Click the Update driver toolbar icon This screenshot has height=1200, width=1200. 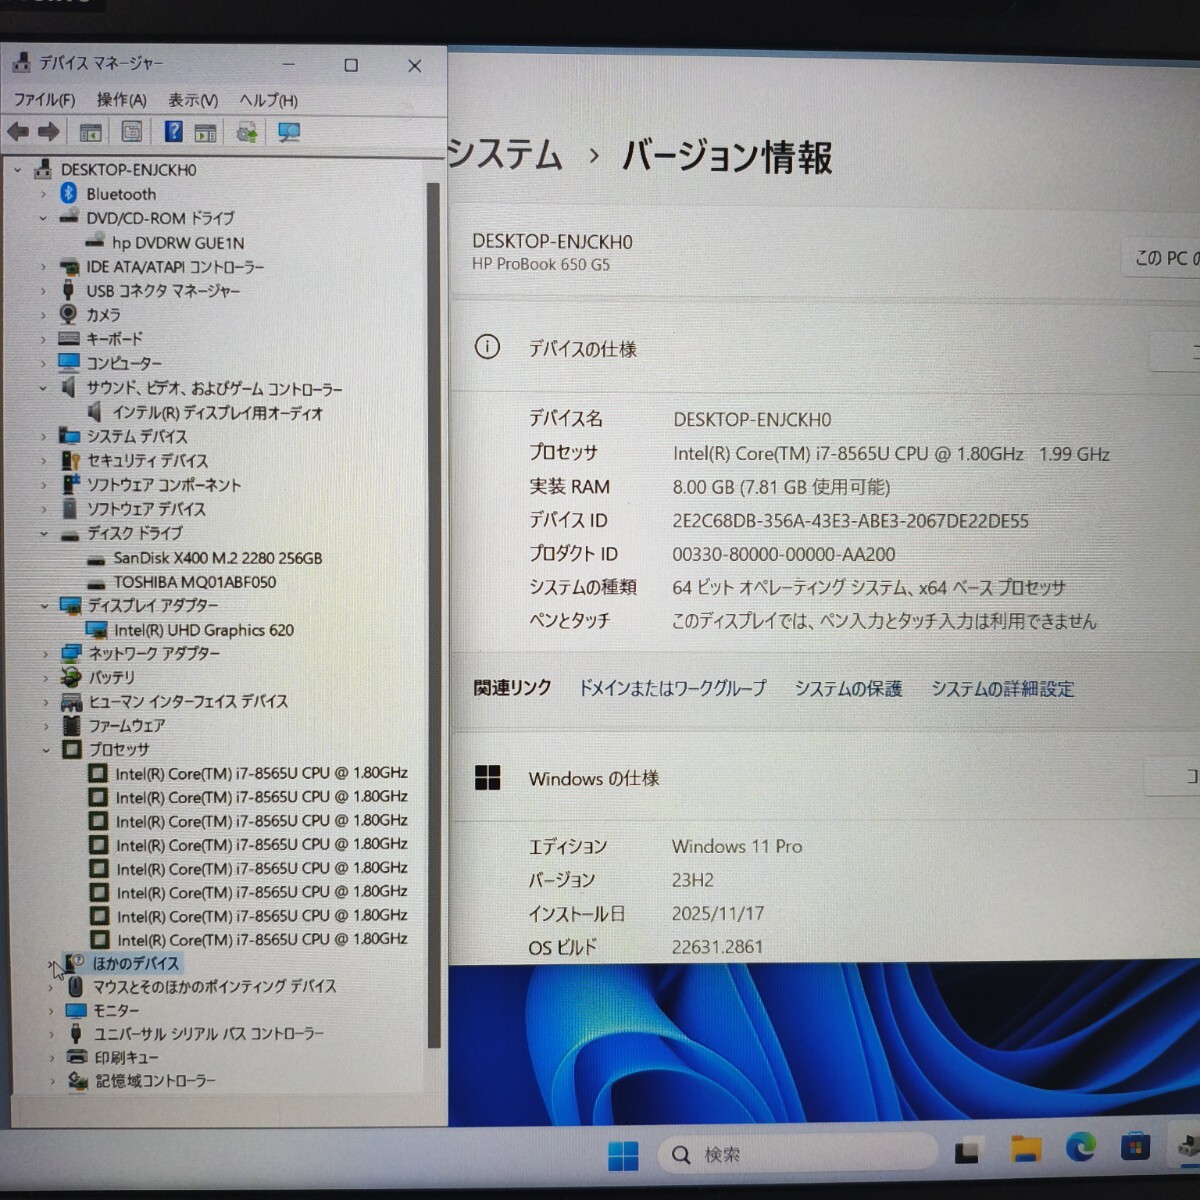pyautogui.click(x=246, y=132)
